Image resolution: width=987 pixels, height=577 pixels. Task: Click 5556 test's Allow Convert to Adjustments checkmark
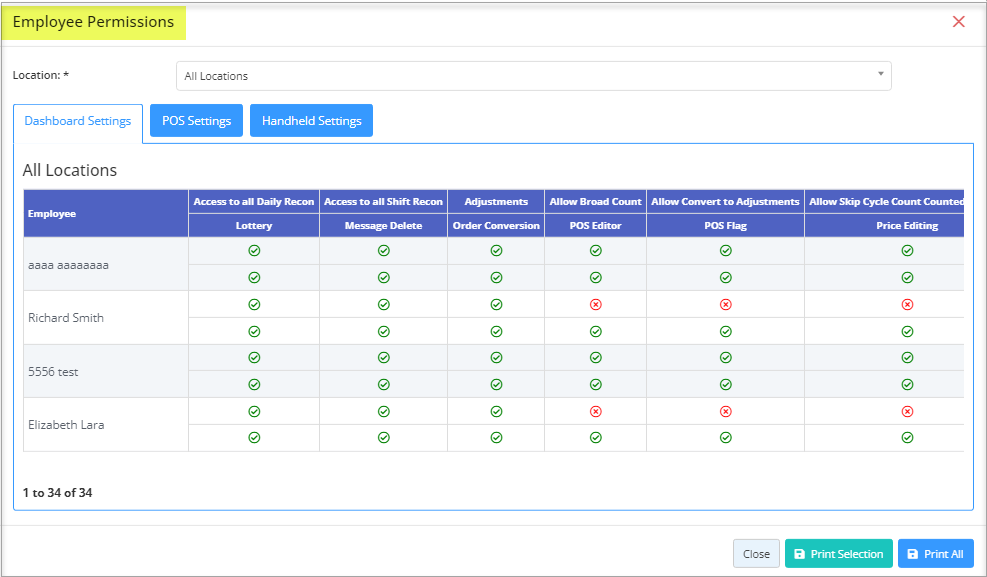tap(726, 357)
